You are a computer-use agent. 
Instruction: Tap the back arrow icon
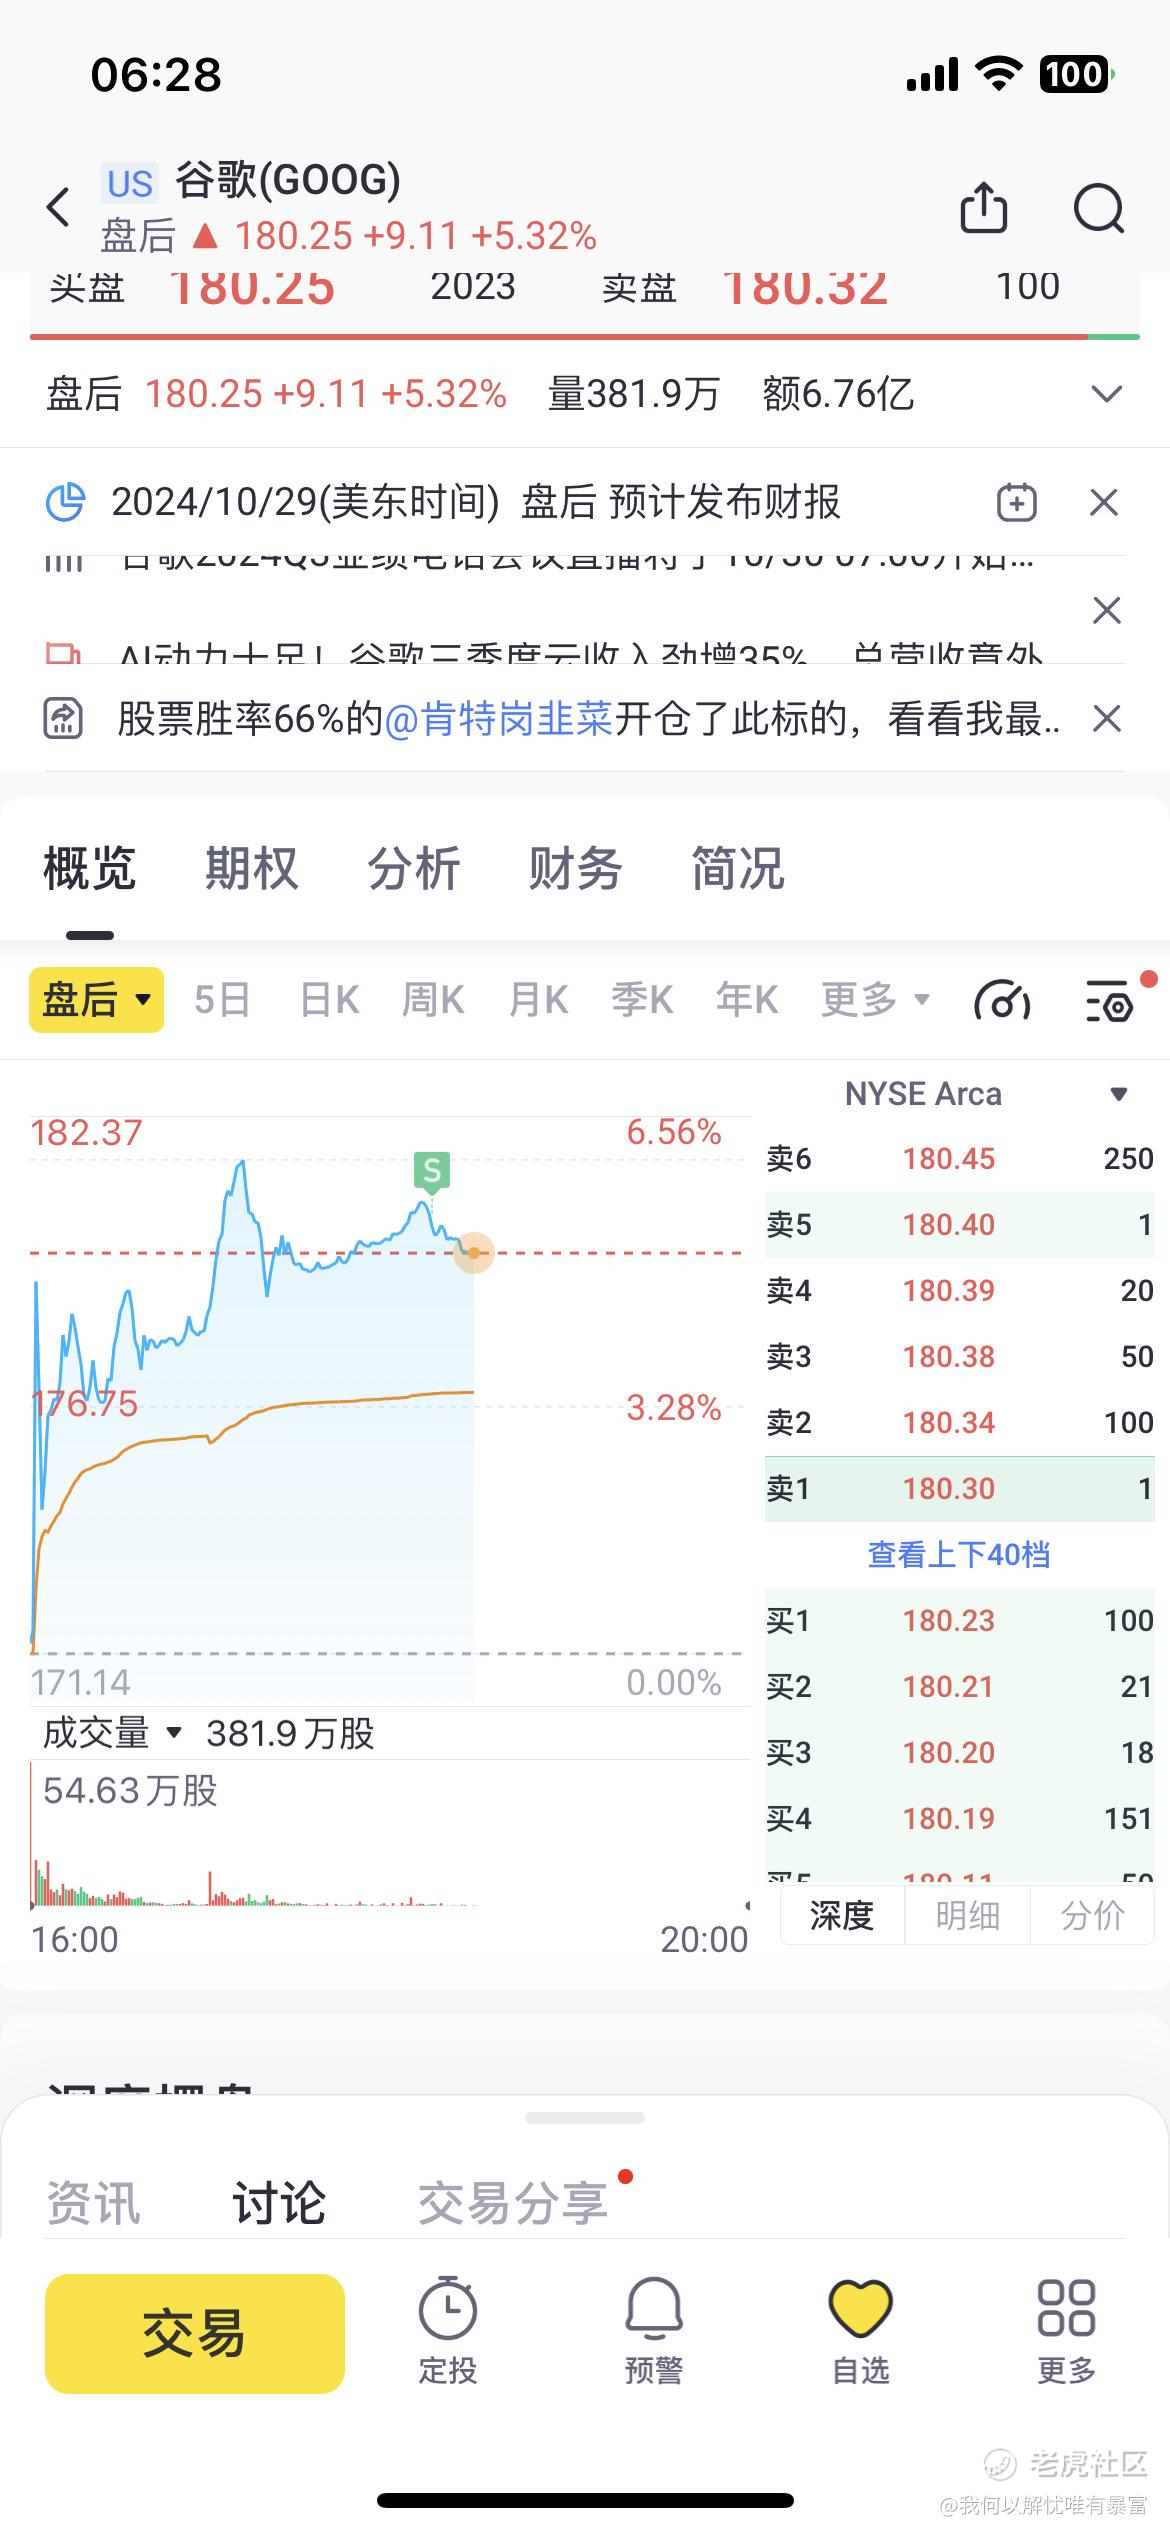click(59, 207)
